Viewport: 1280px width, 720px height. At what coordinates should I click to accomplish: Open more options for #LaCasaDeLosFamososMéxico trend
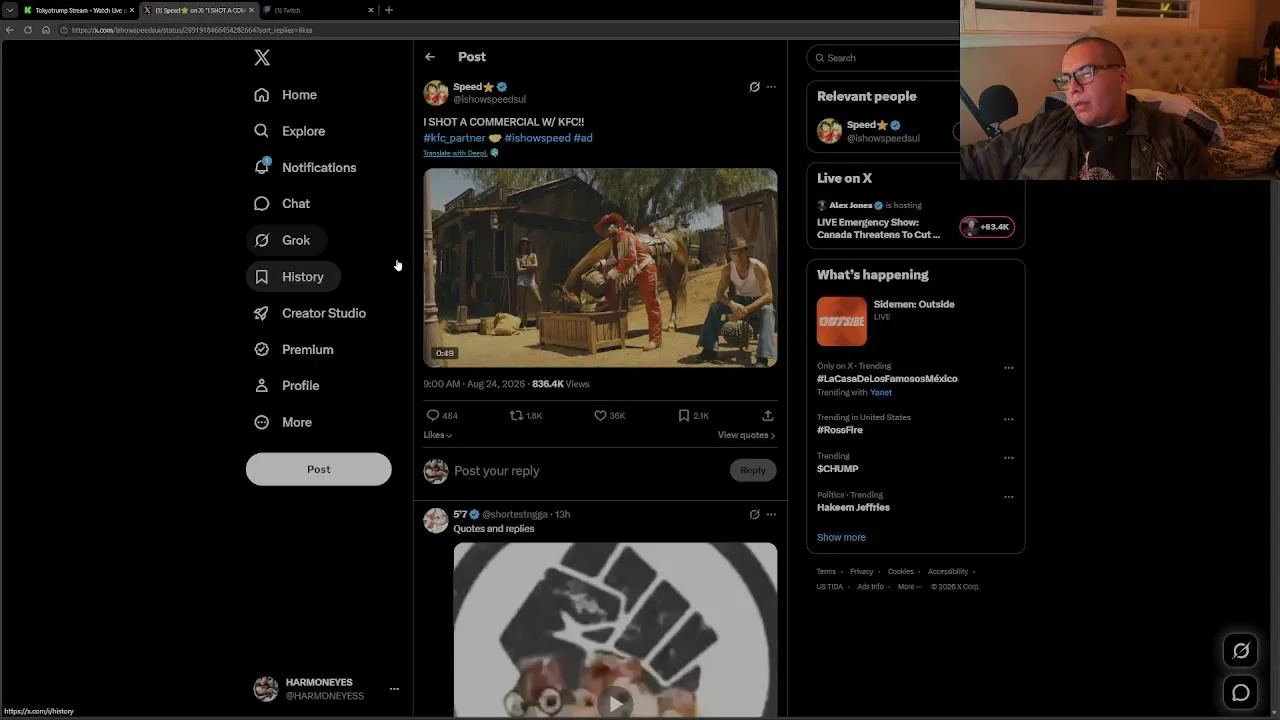[x=1008, y=367]
